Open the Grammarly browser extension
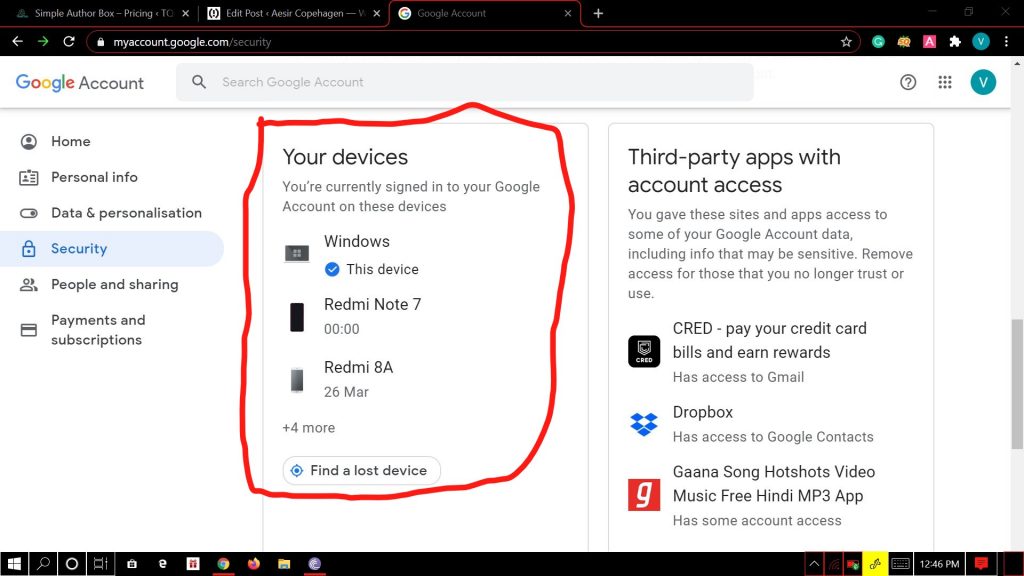The height and width of the screenshot is (576, 1024). click(877, 41)
